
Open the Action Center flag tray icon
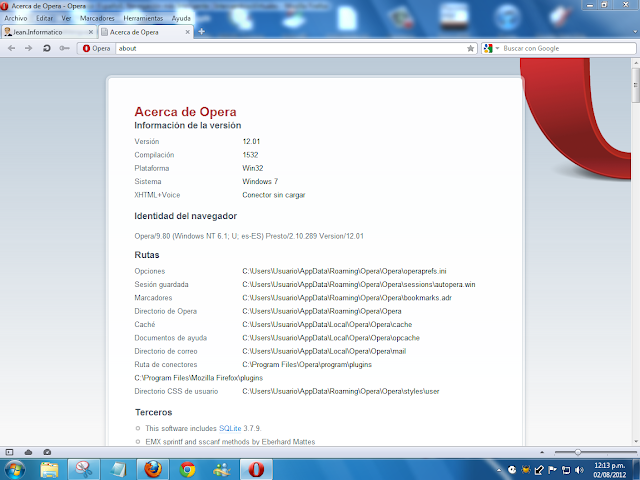(x=552, y=470)
